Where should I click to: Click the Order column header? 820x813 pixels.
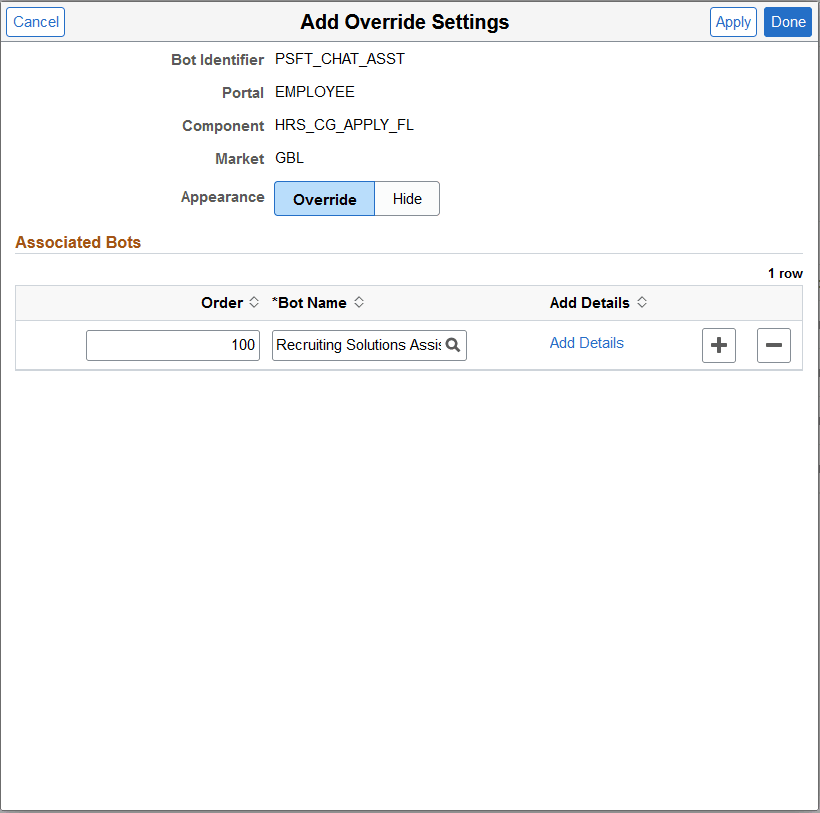pos(222,302)
